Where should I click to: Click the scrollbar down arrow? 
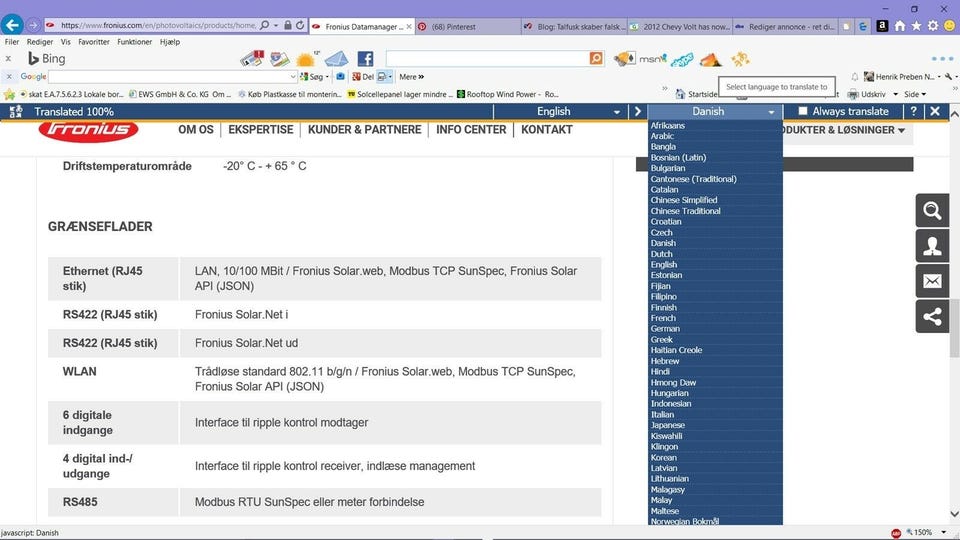(954, 514)
